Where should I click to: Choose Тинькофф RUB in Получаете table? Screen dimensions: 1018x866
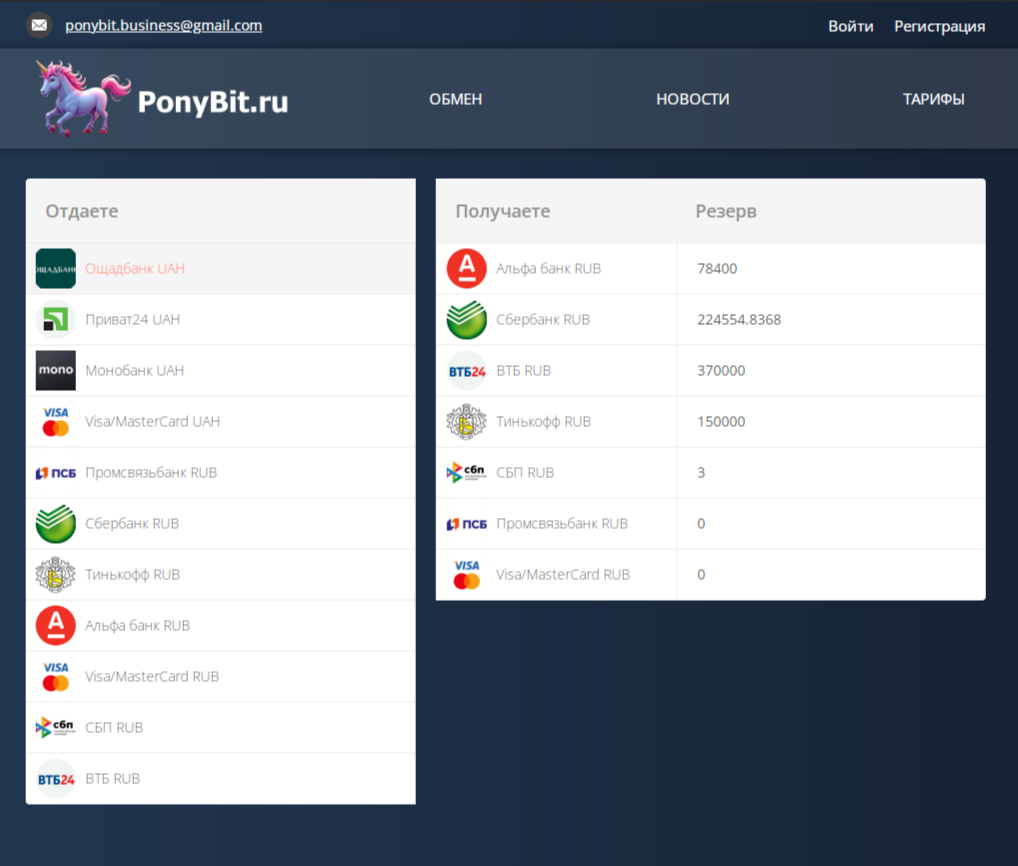(x=543, y=421)
